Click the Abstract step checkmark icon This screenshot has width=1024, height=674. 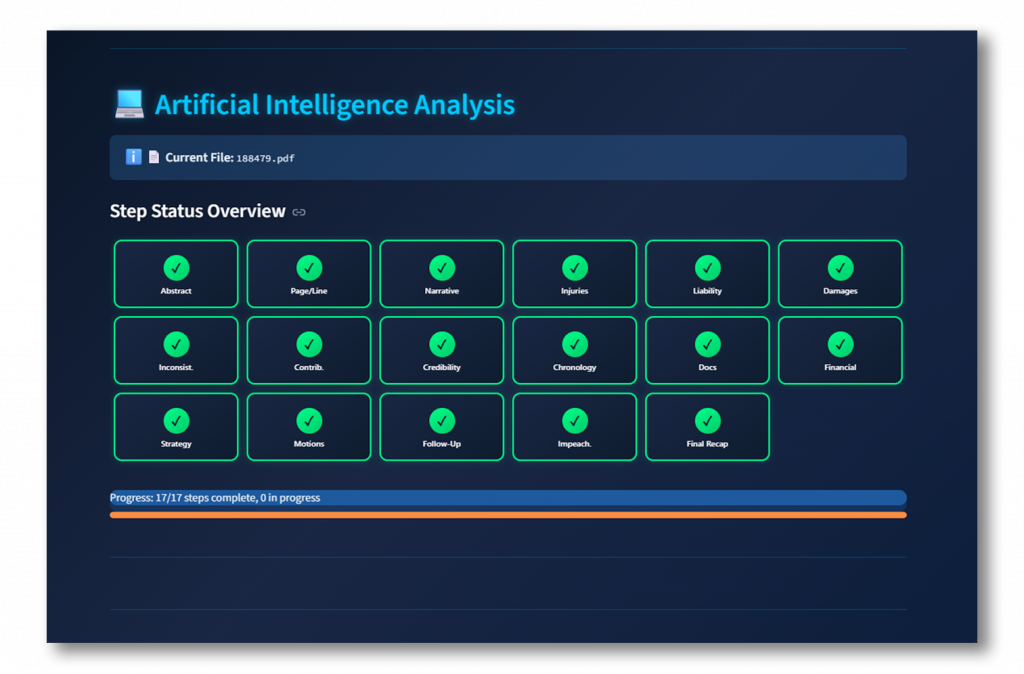click(176, 268)
